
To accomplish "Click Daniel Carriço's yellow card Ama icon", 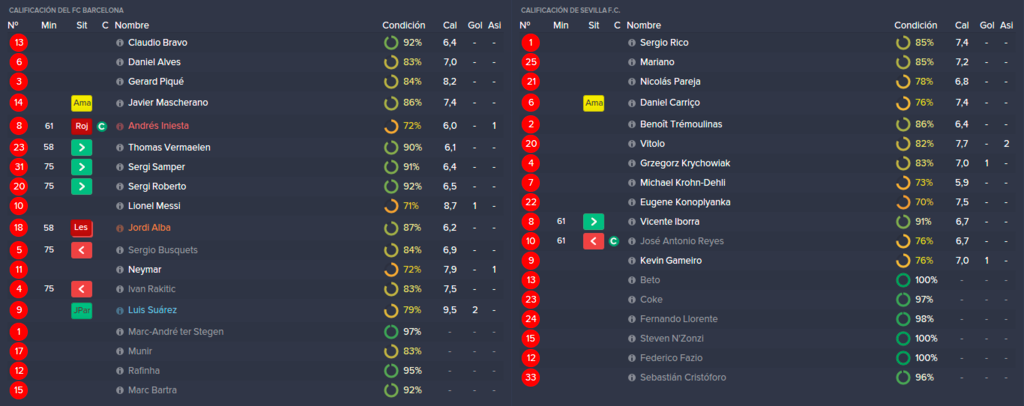I will click(594, 103).
